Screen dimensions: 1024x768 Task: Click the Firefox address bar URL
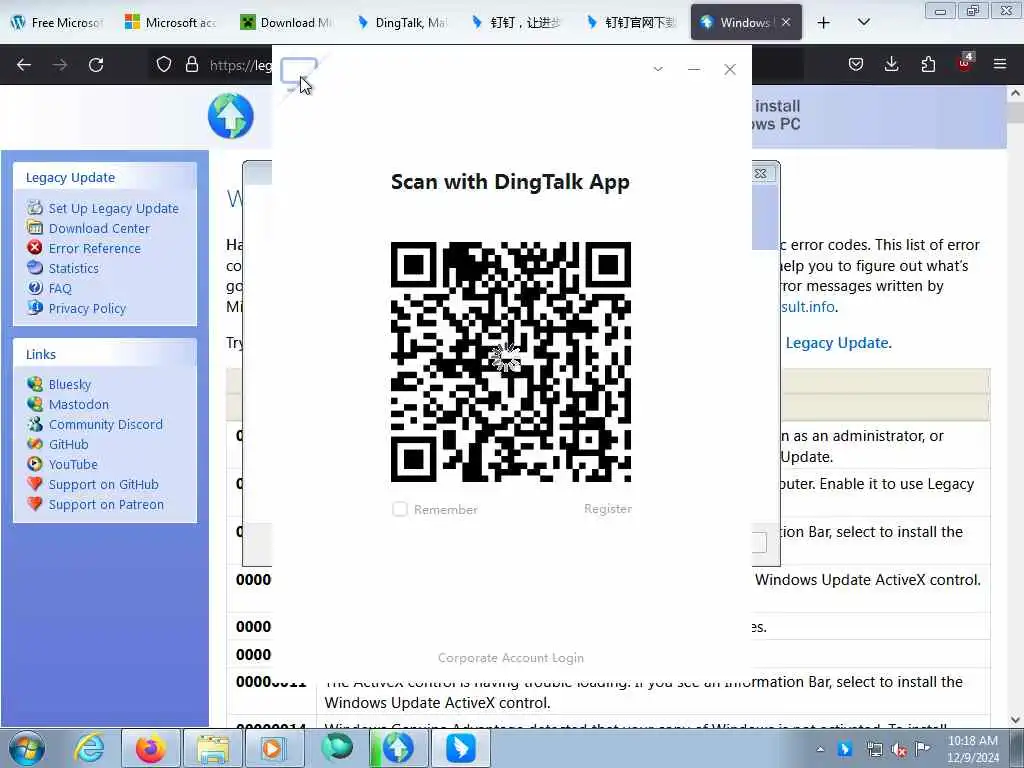pyautogui.click(x=240, y=65)
